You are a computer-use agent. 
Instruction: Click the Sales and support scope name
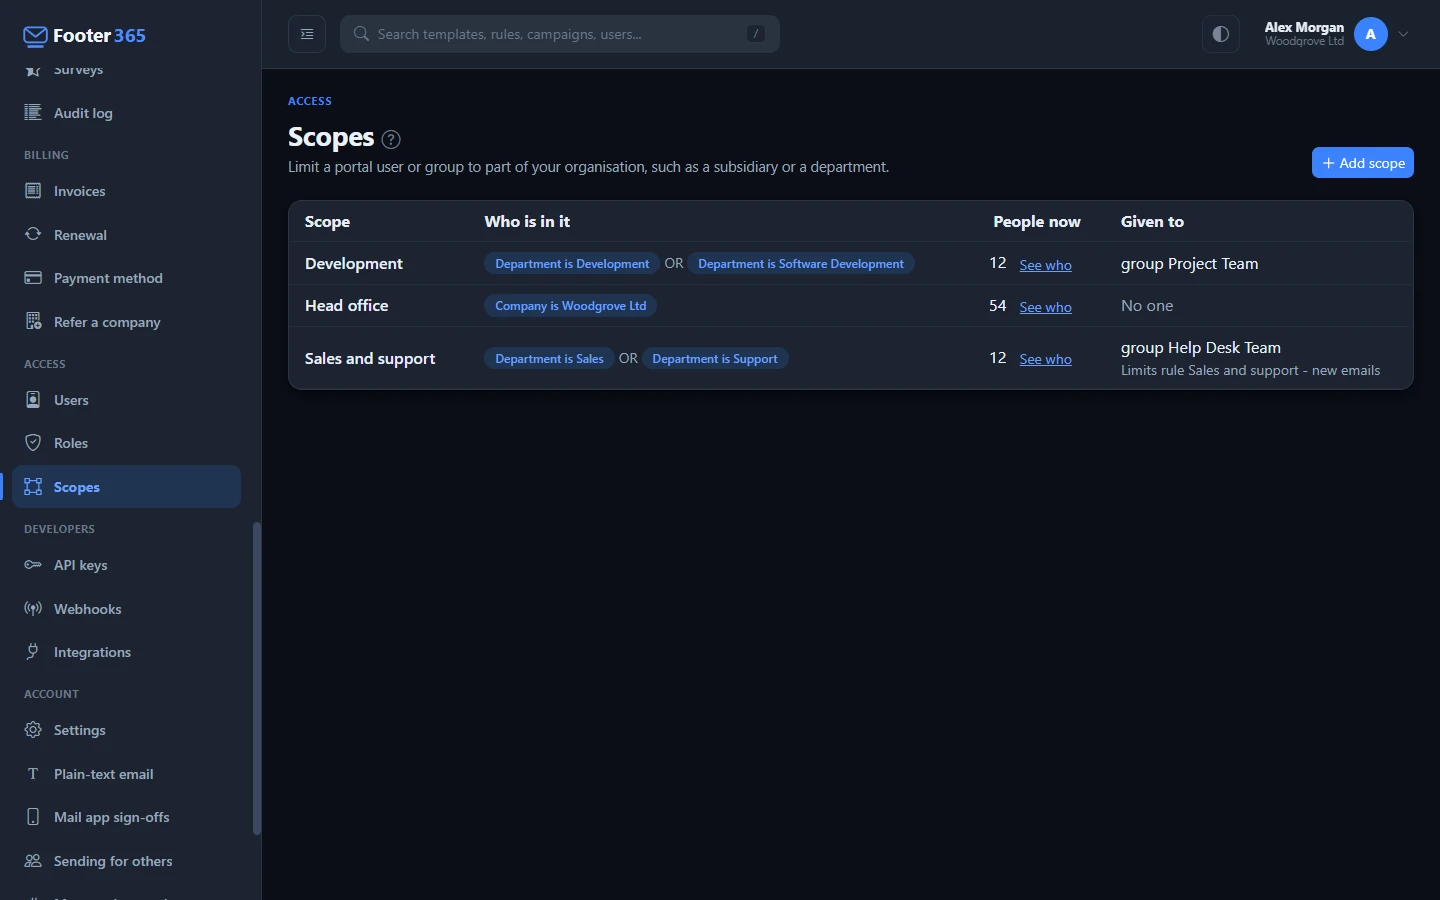tap(370, 359)
